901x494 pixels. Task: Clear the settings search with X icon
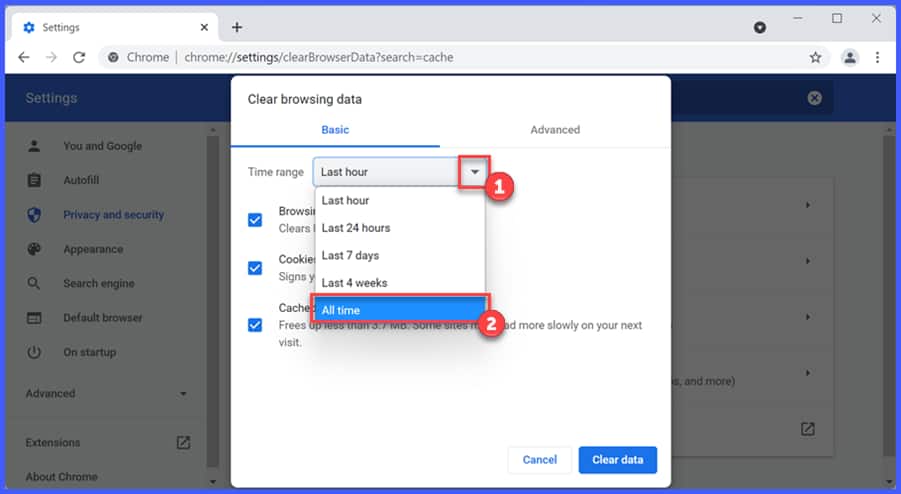(x=814, y=98)
